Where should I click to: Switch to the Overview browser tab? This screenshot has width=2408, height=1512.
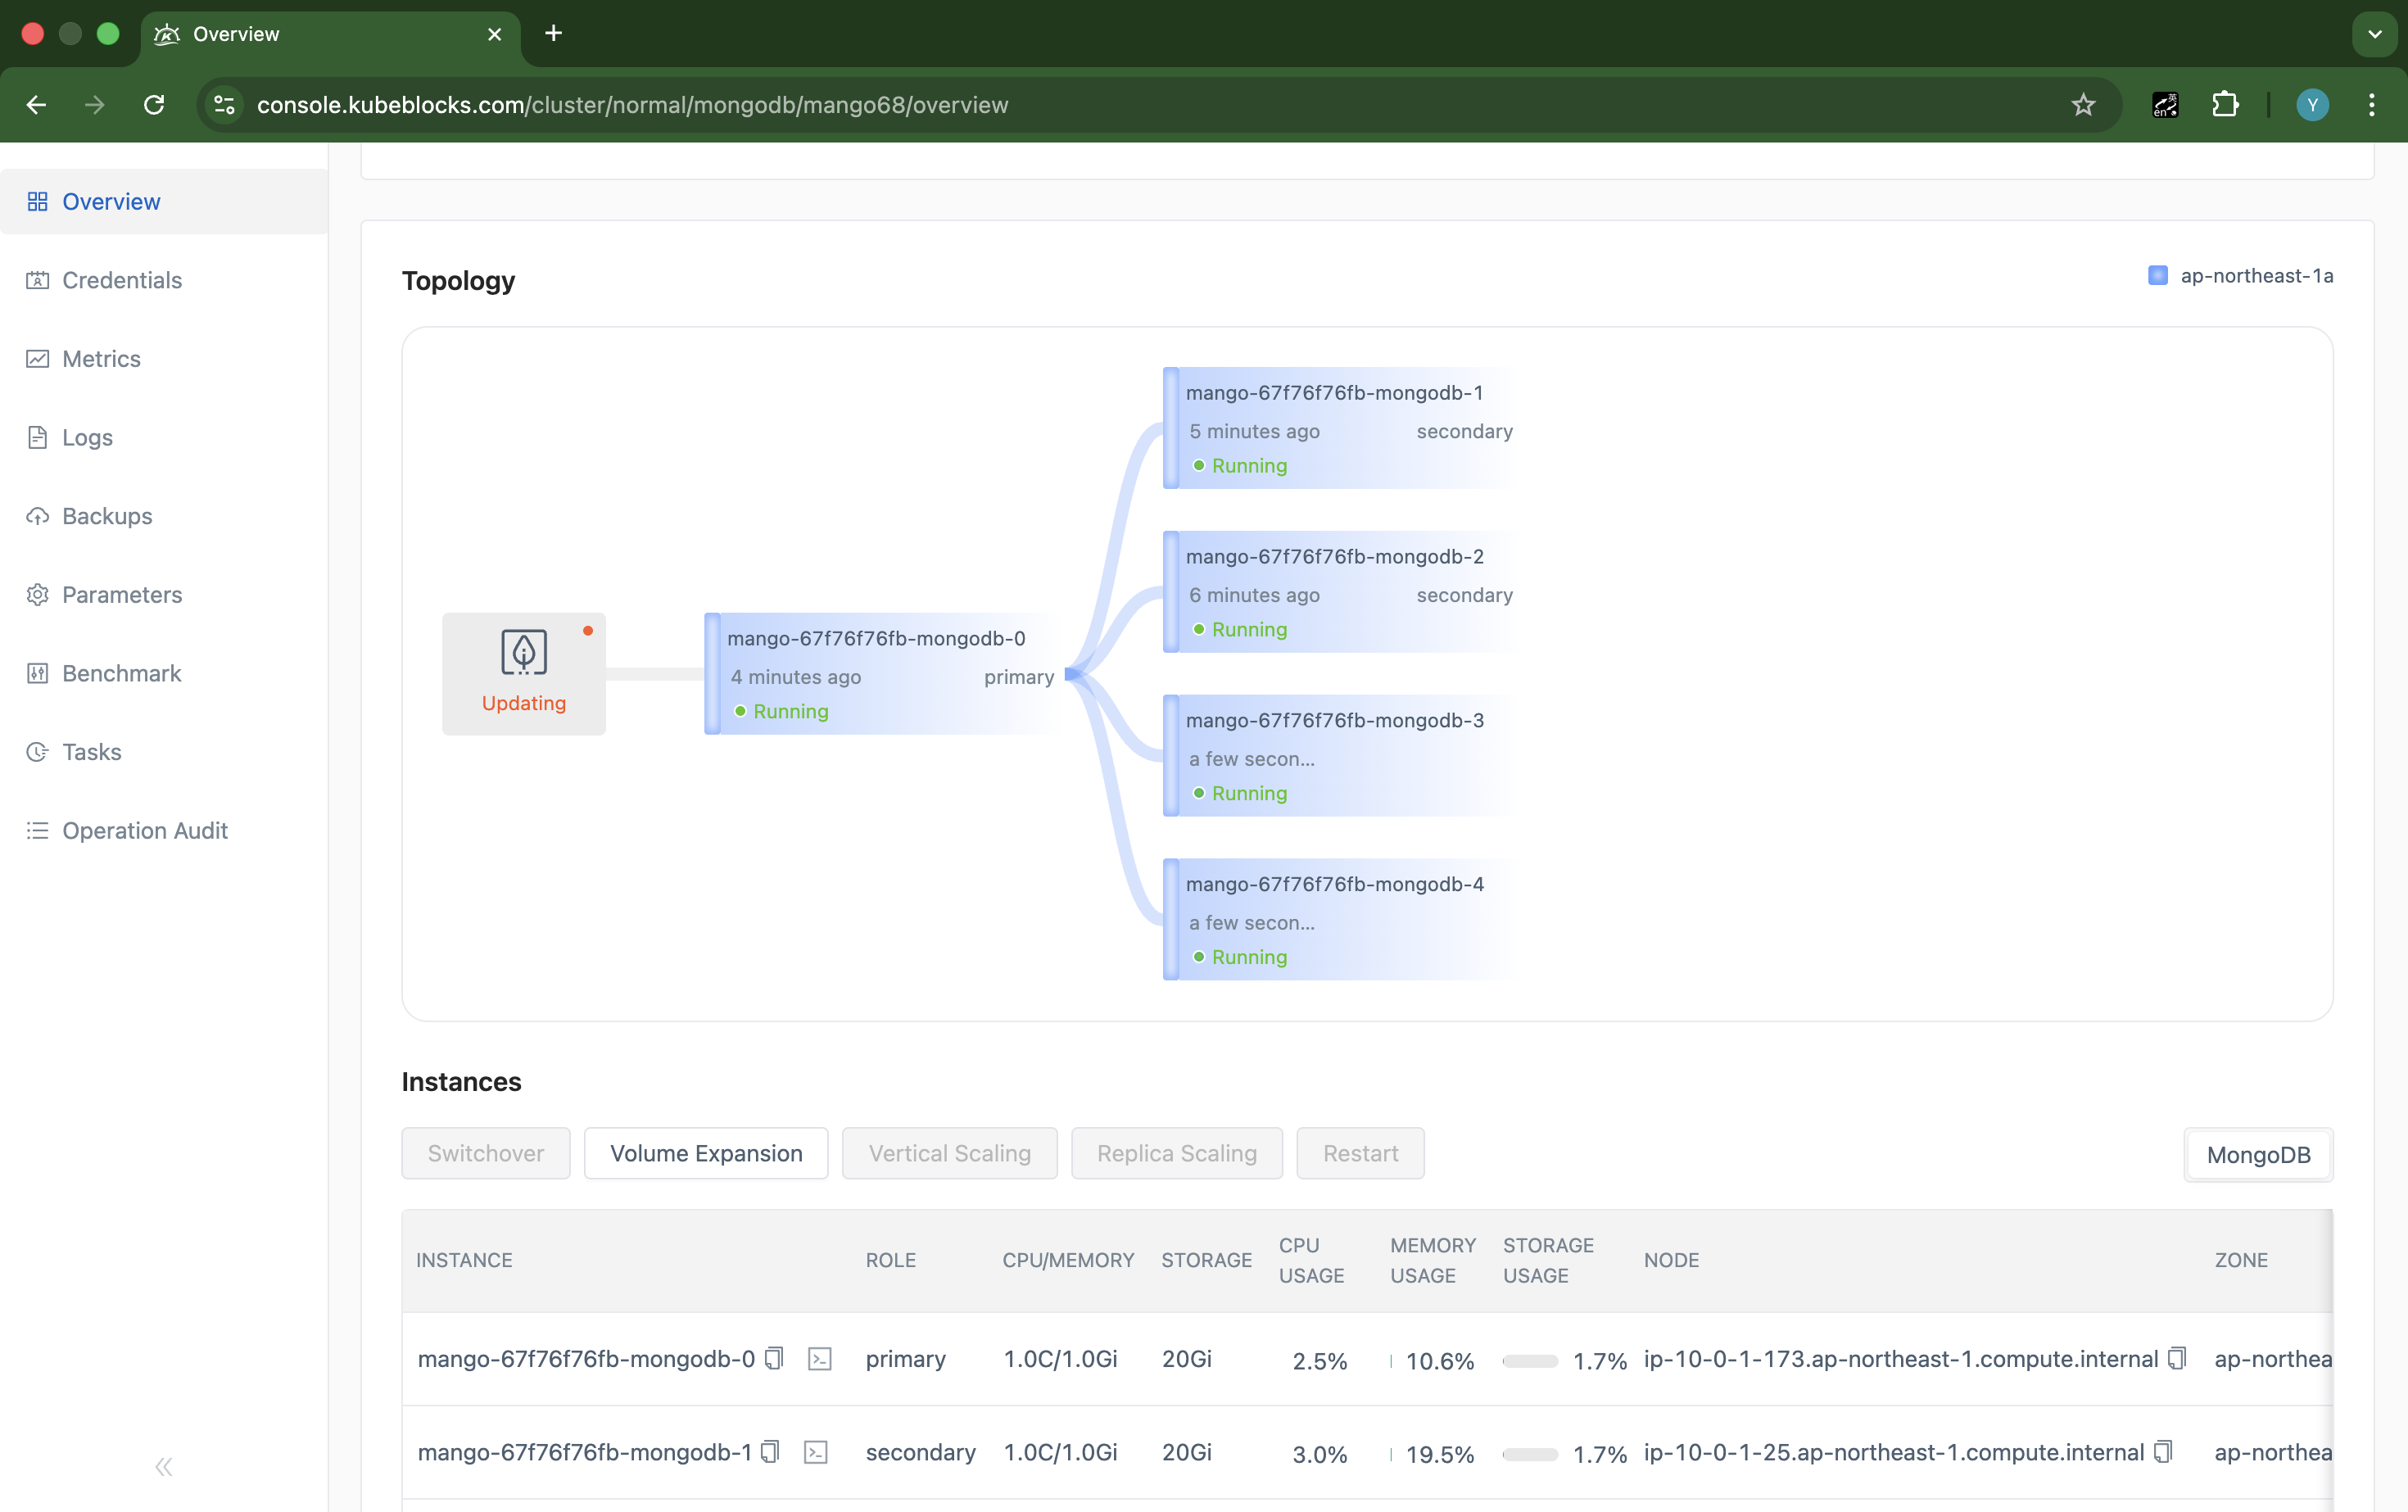tap(236, 33)
